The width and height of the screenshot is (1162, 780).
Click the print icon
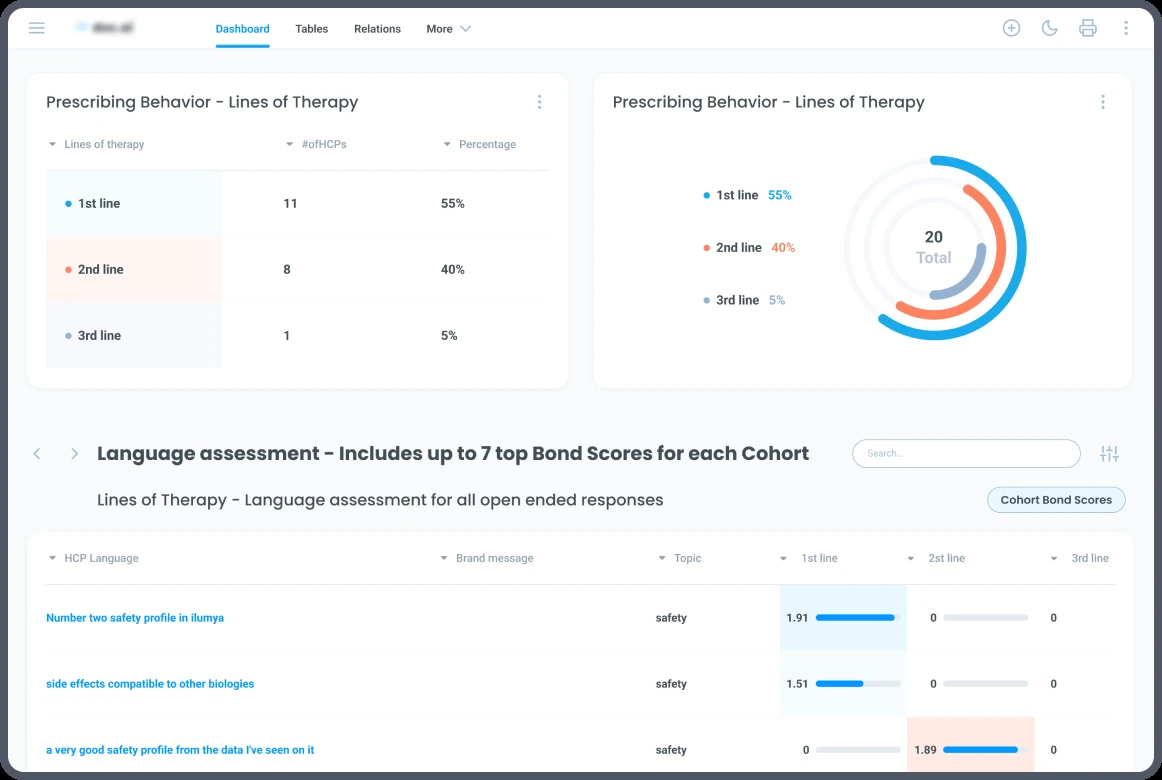pyautogui.click(x=1087, y=28)
